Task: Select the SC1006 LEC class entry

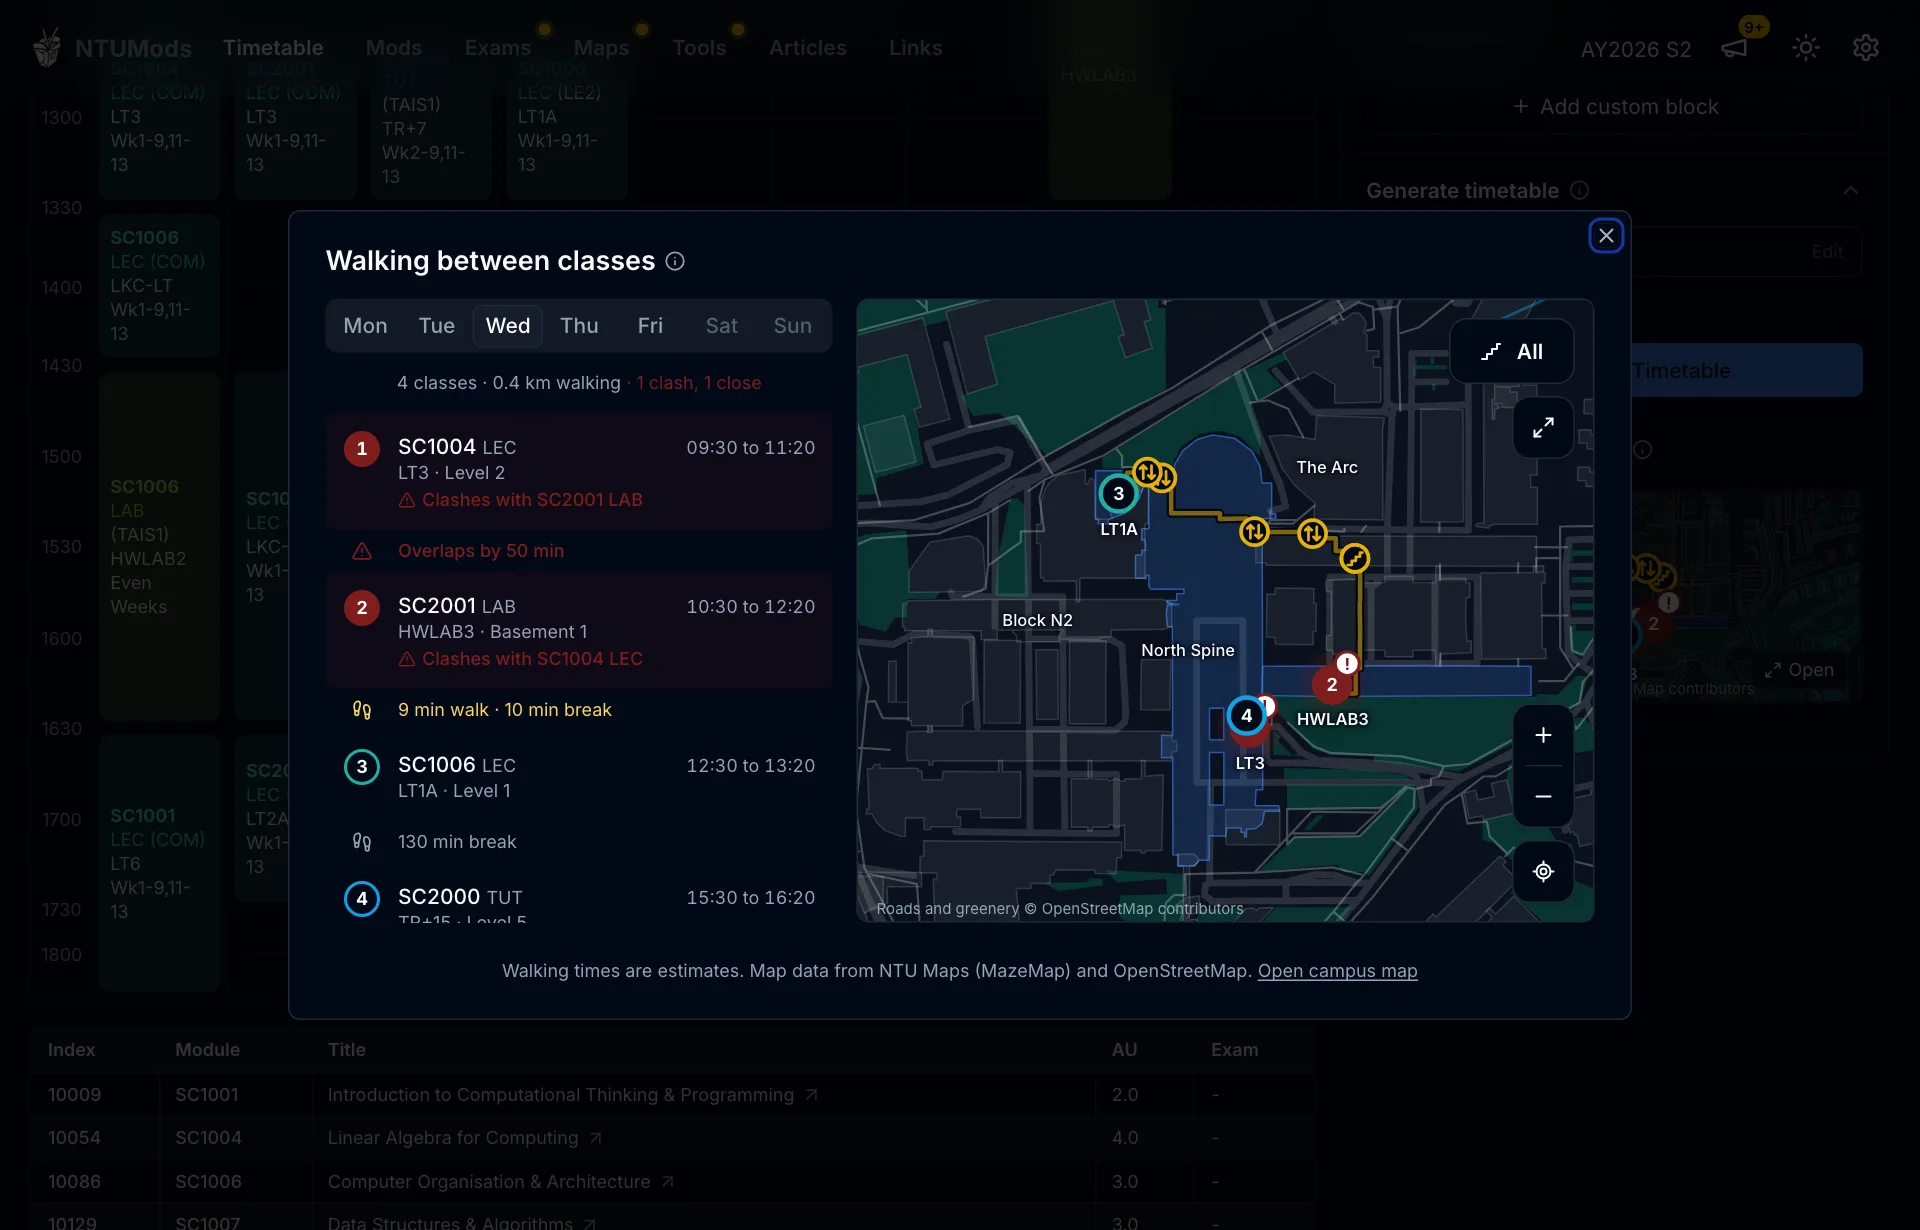Action: 579,777
